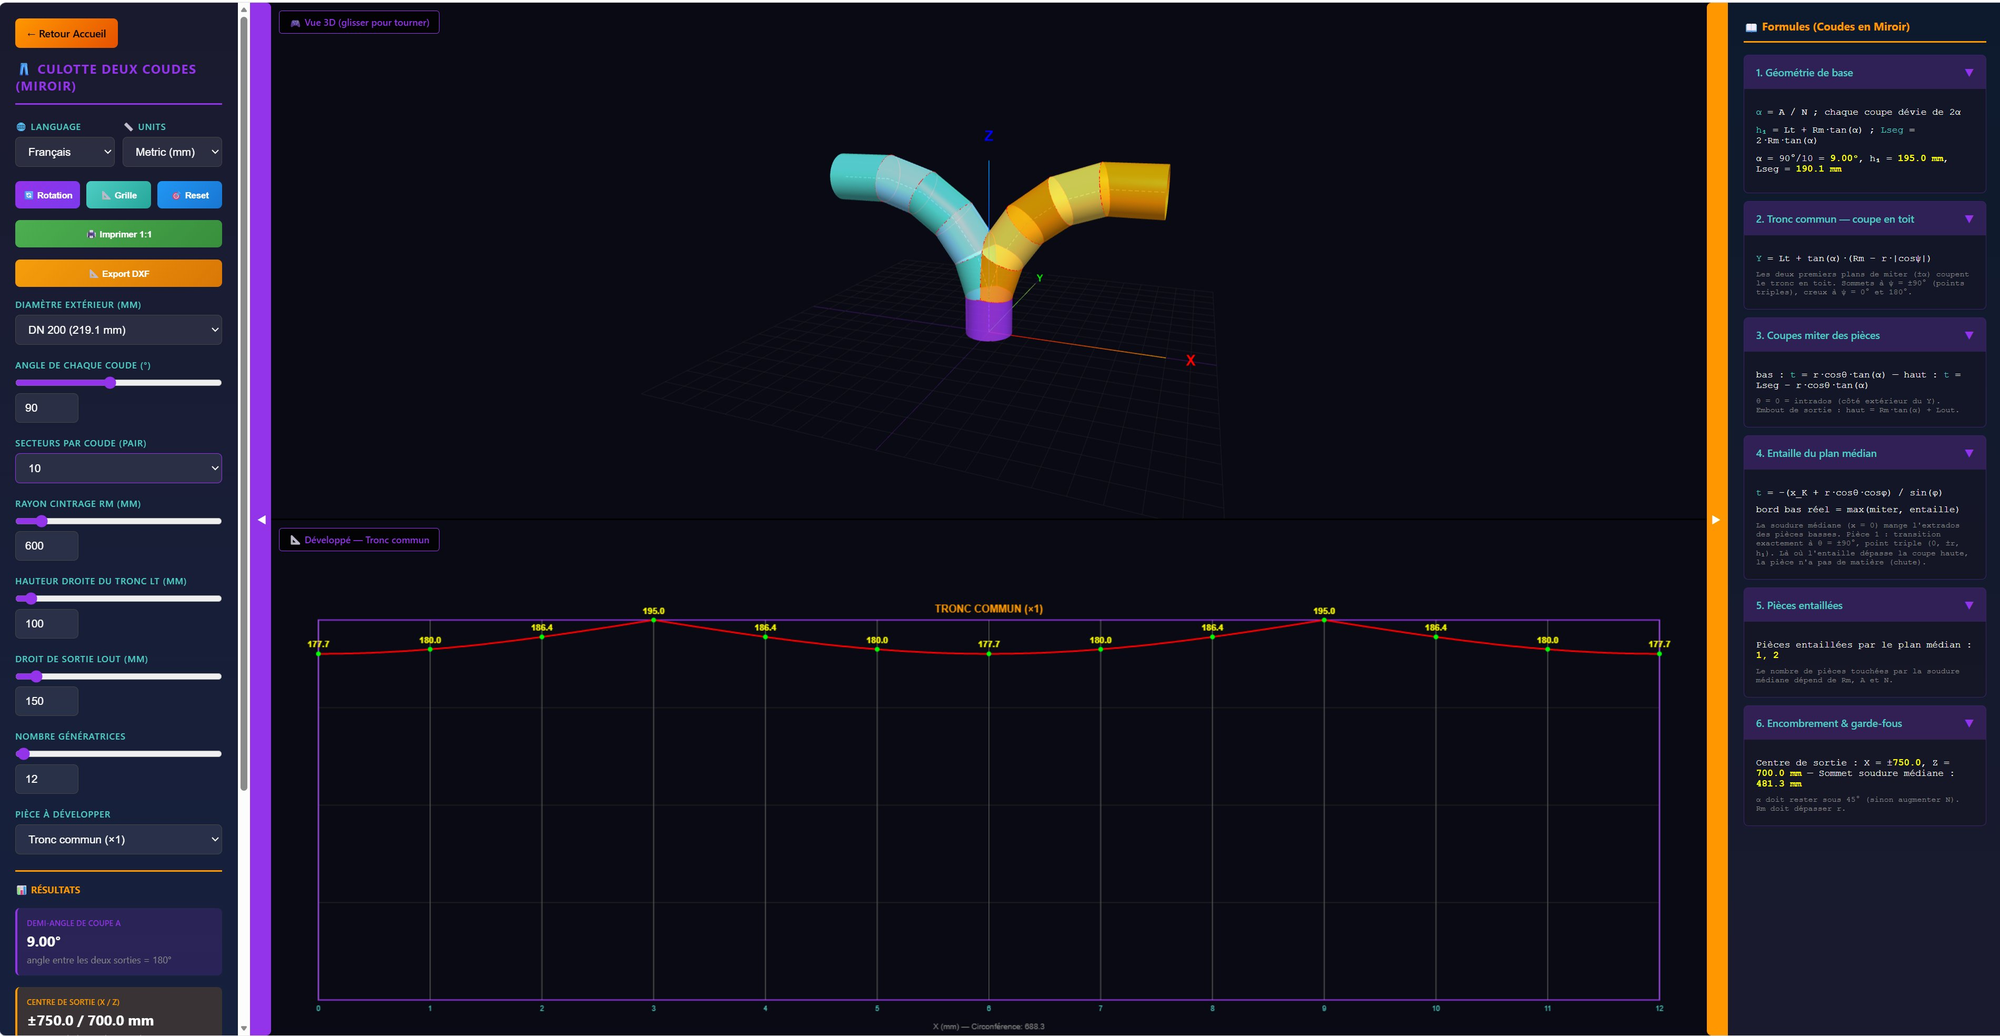Toggle the Grille grid button
This screenshot has height=1036, width=2000.
coord(118,195)
